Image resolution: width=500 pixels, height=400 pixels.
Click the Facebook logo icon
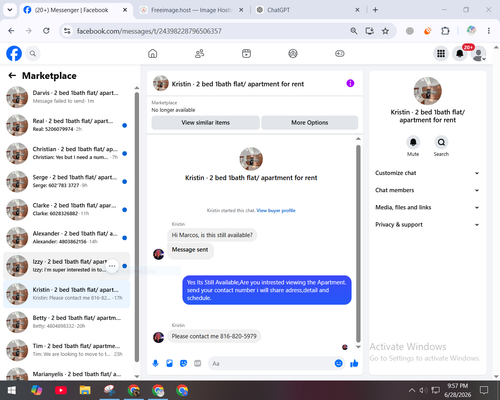14,53
